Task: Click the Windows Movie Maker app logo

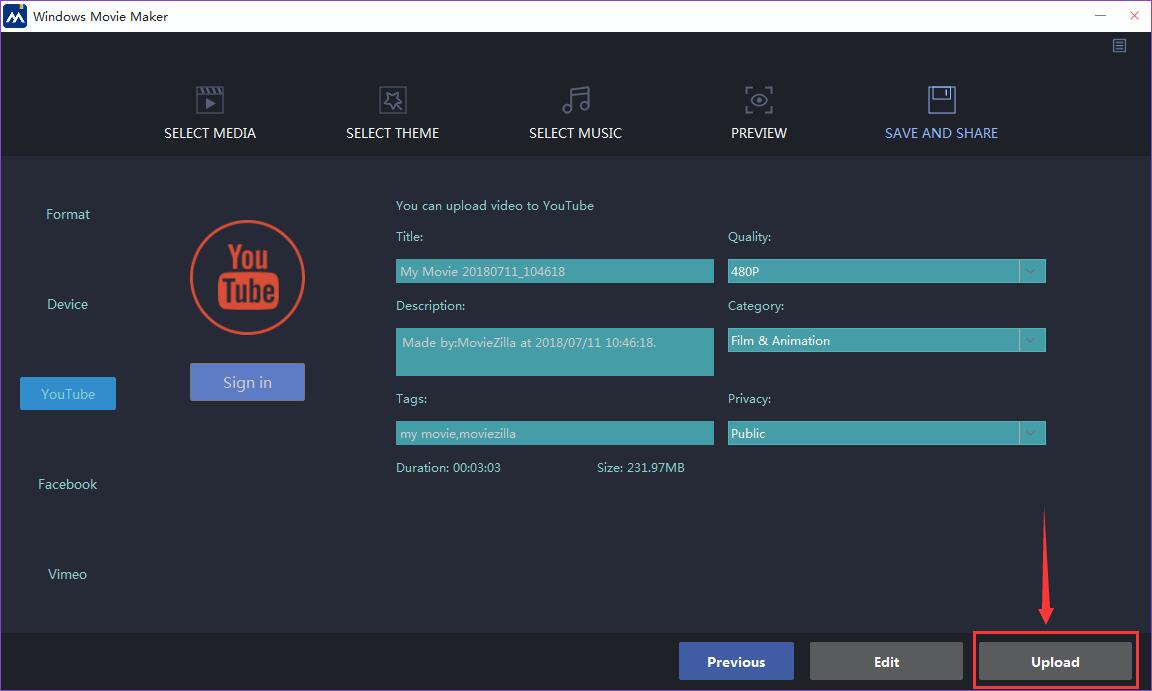Action: [x=15, y=15]
